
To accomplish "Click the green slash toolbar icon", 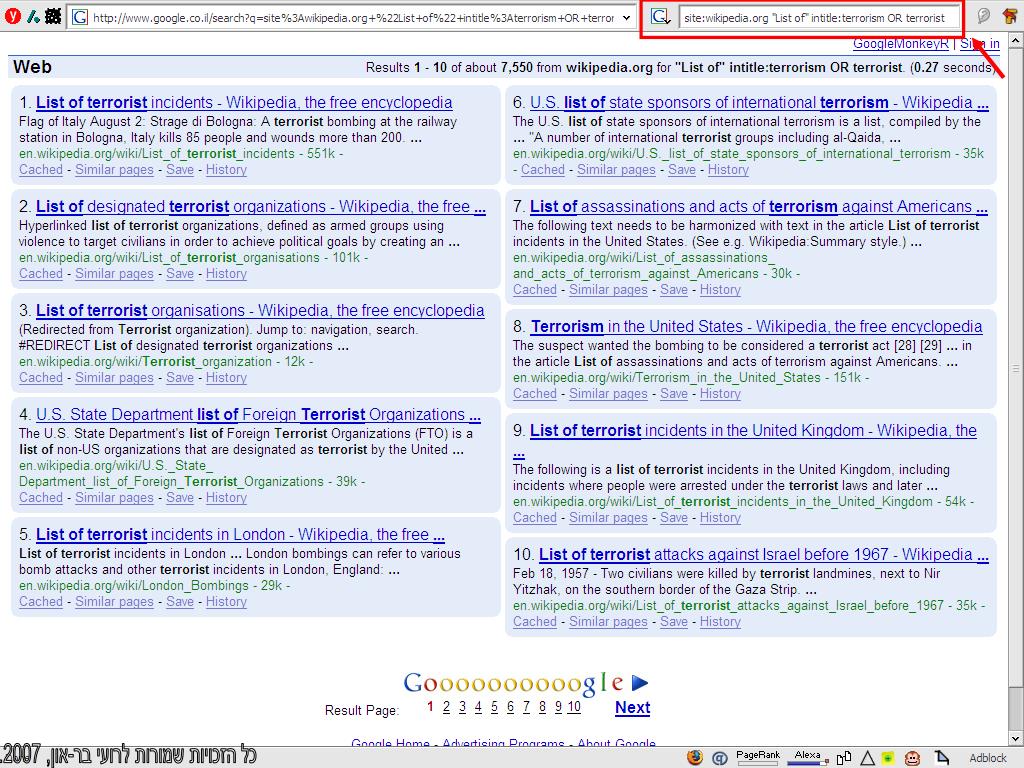I will [x=33, y=17].
